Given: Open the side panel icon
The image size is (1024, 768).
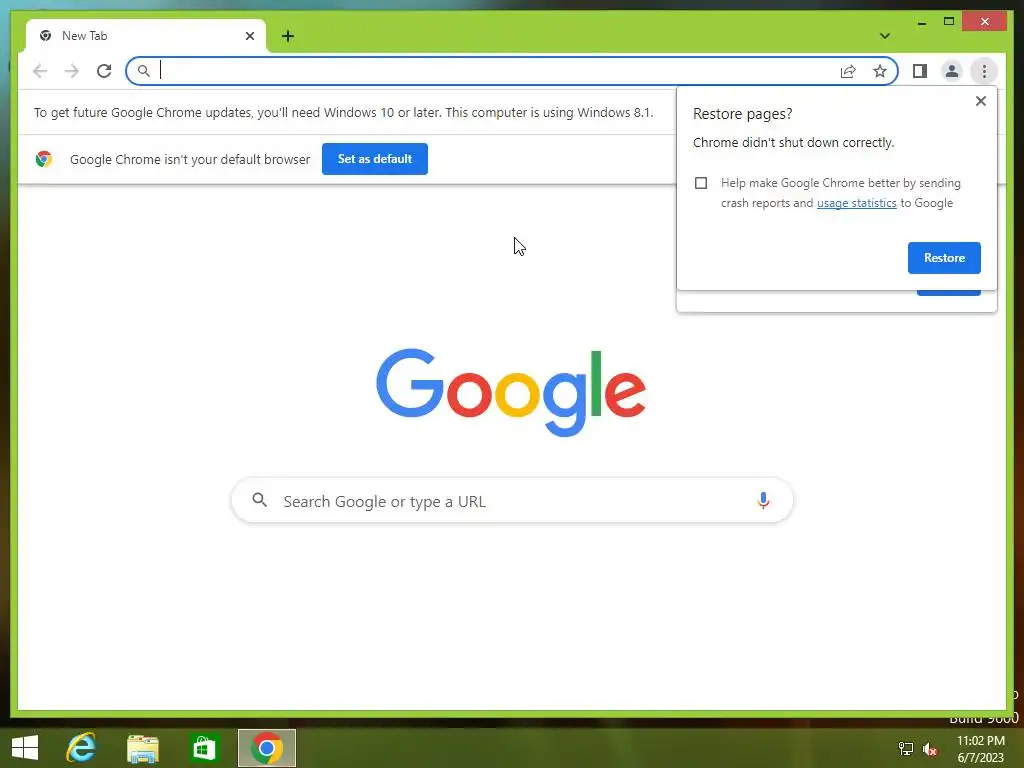Looking at the screenshot, I should coord(920,71).
